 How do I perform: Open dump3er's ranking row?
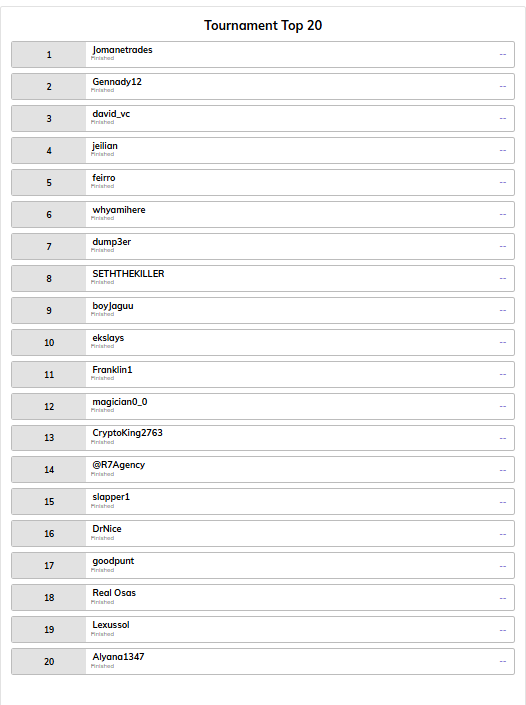point(263,246)
